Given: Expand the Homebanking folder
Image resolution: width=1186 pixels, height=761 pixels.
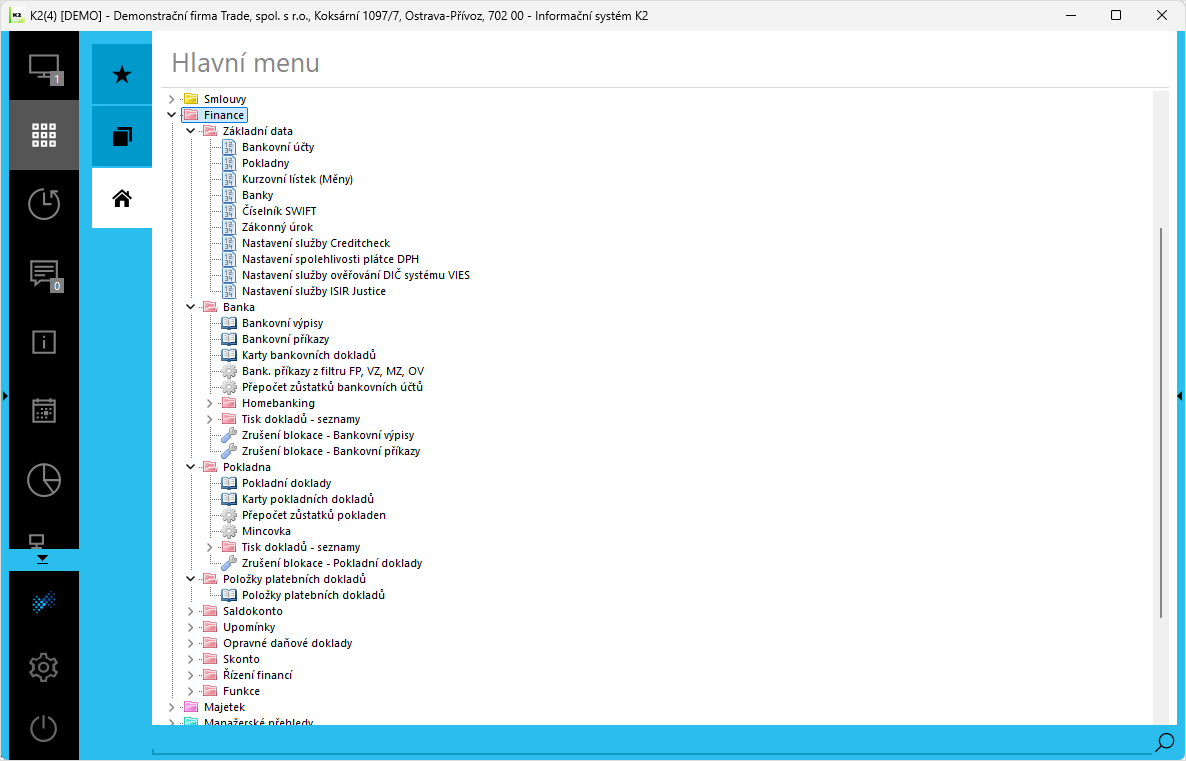Looking at the screenshot, I should pos(210,403).
